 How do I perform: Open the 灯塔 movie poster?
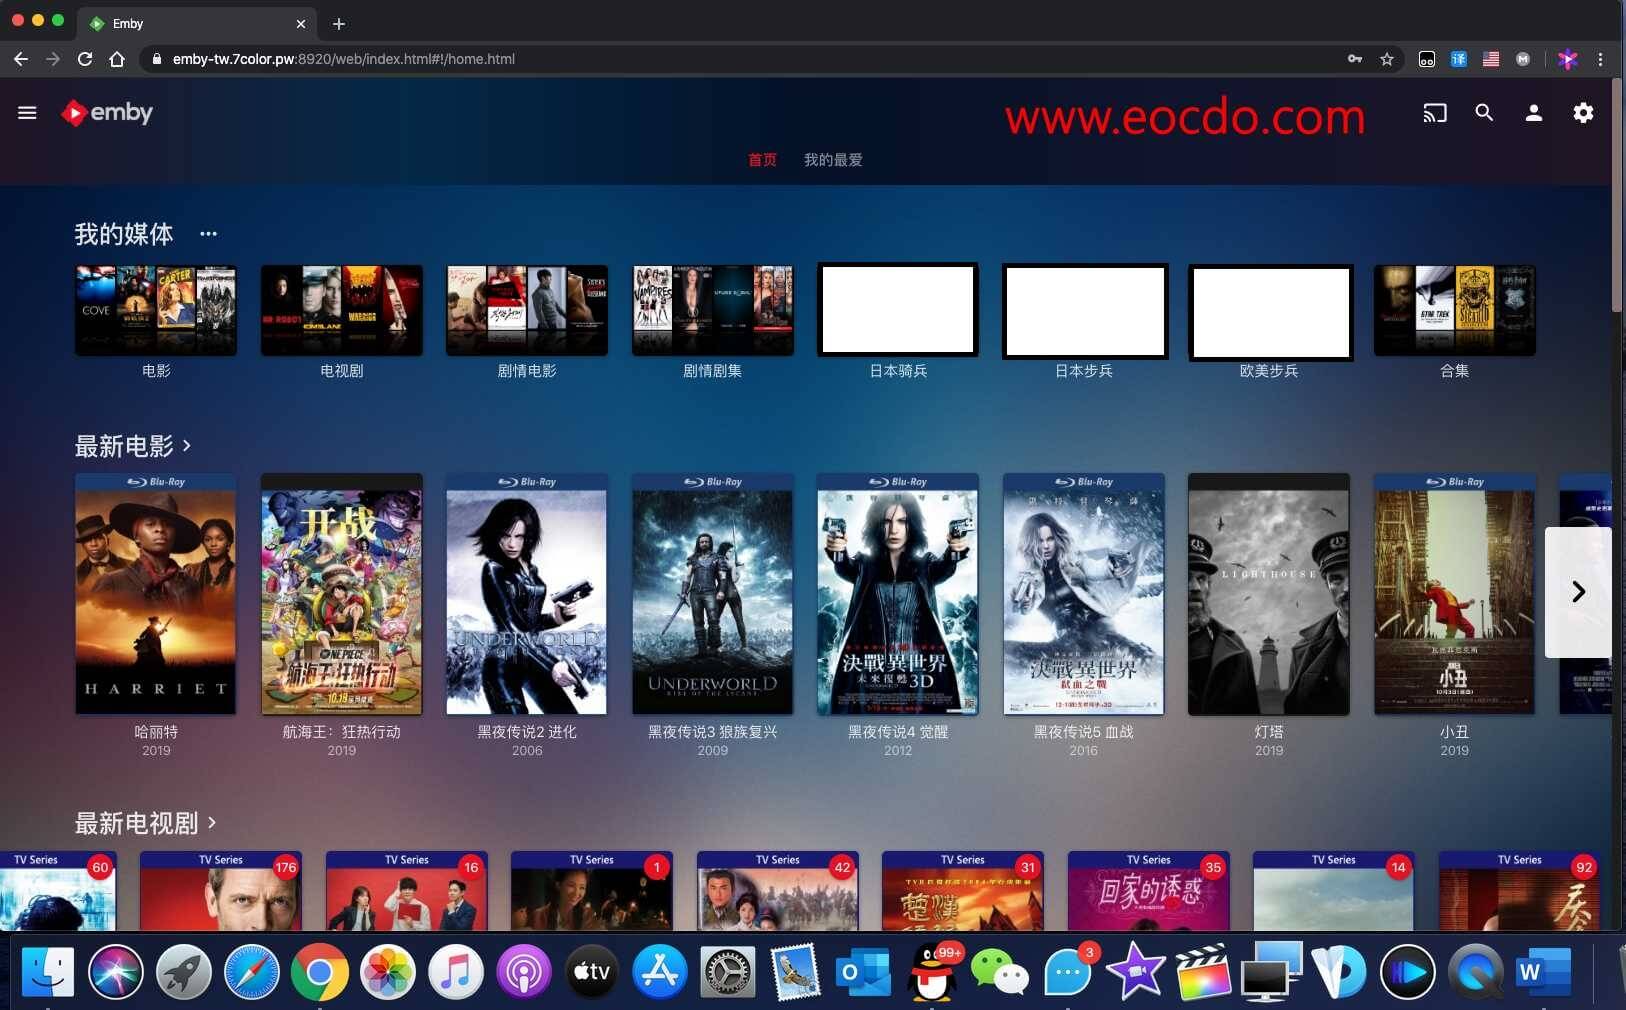tap(1269, 594)
